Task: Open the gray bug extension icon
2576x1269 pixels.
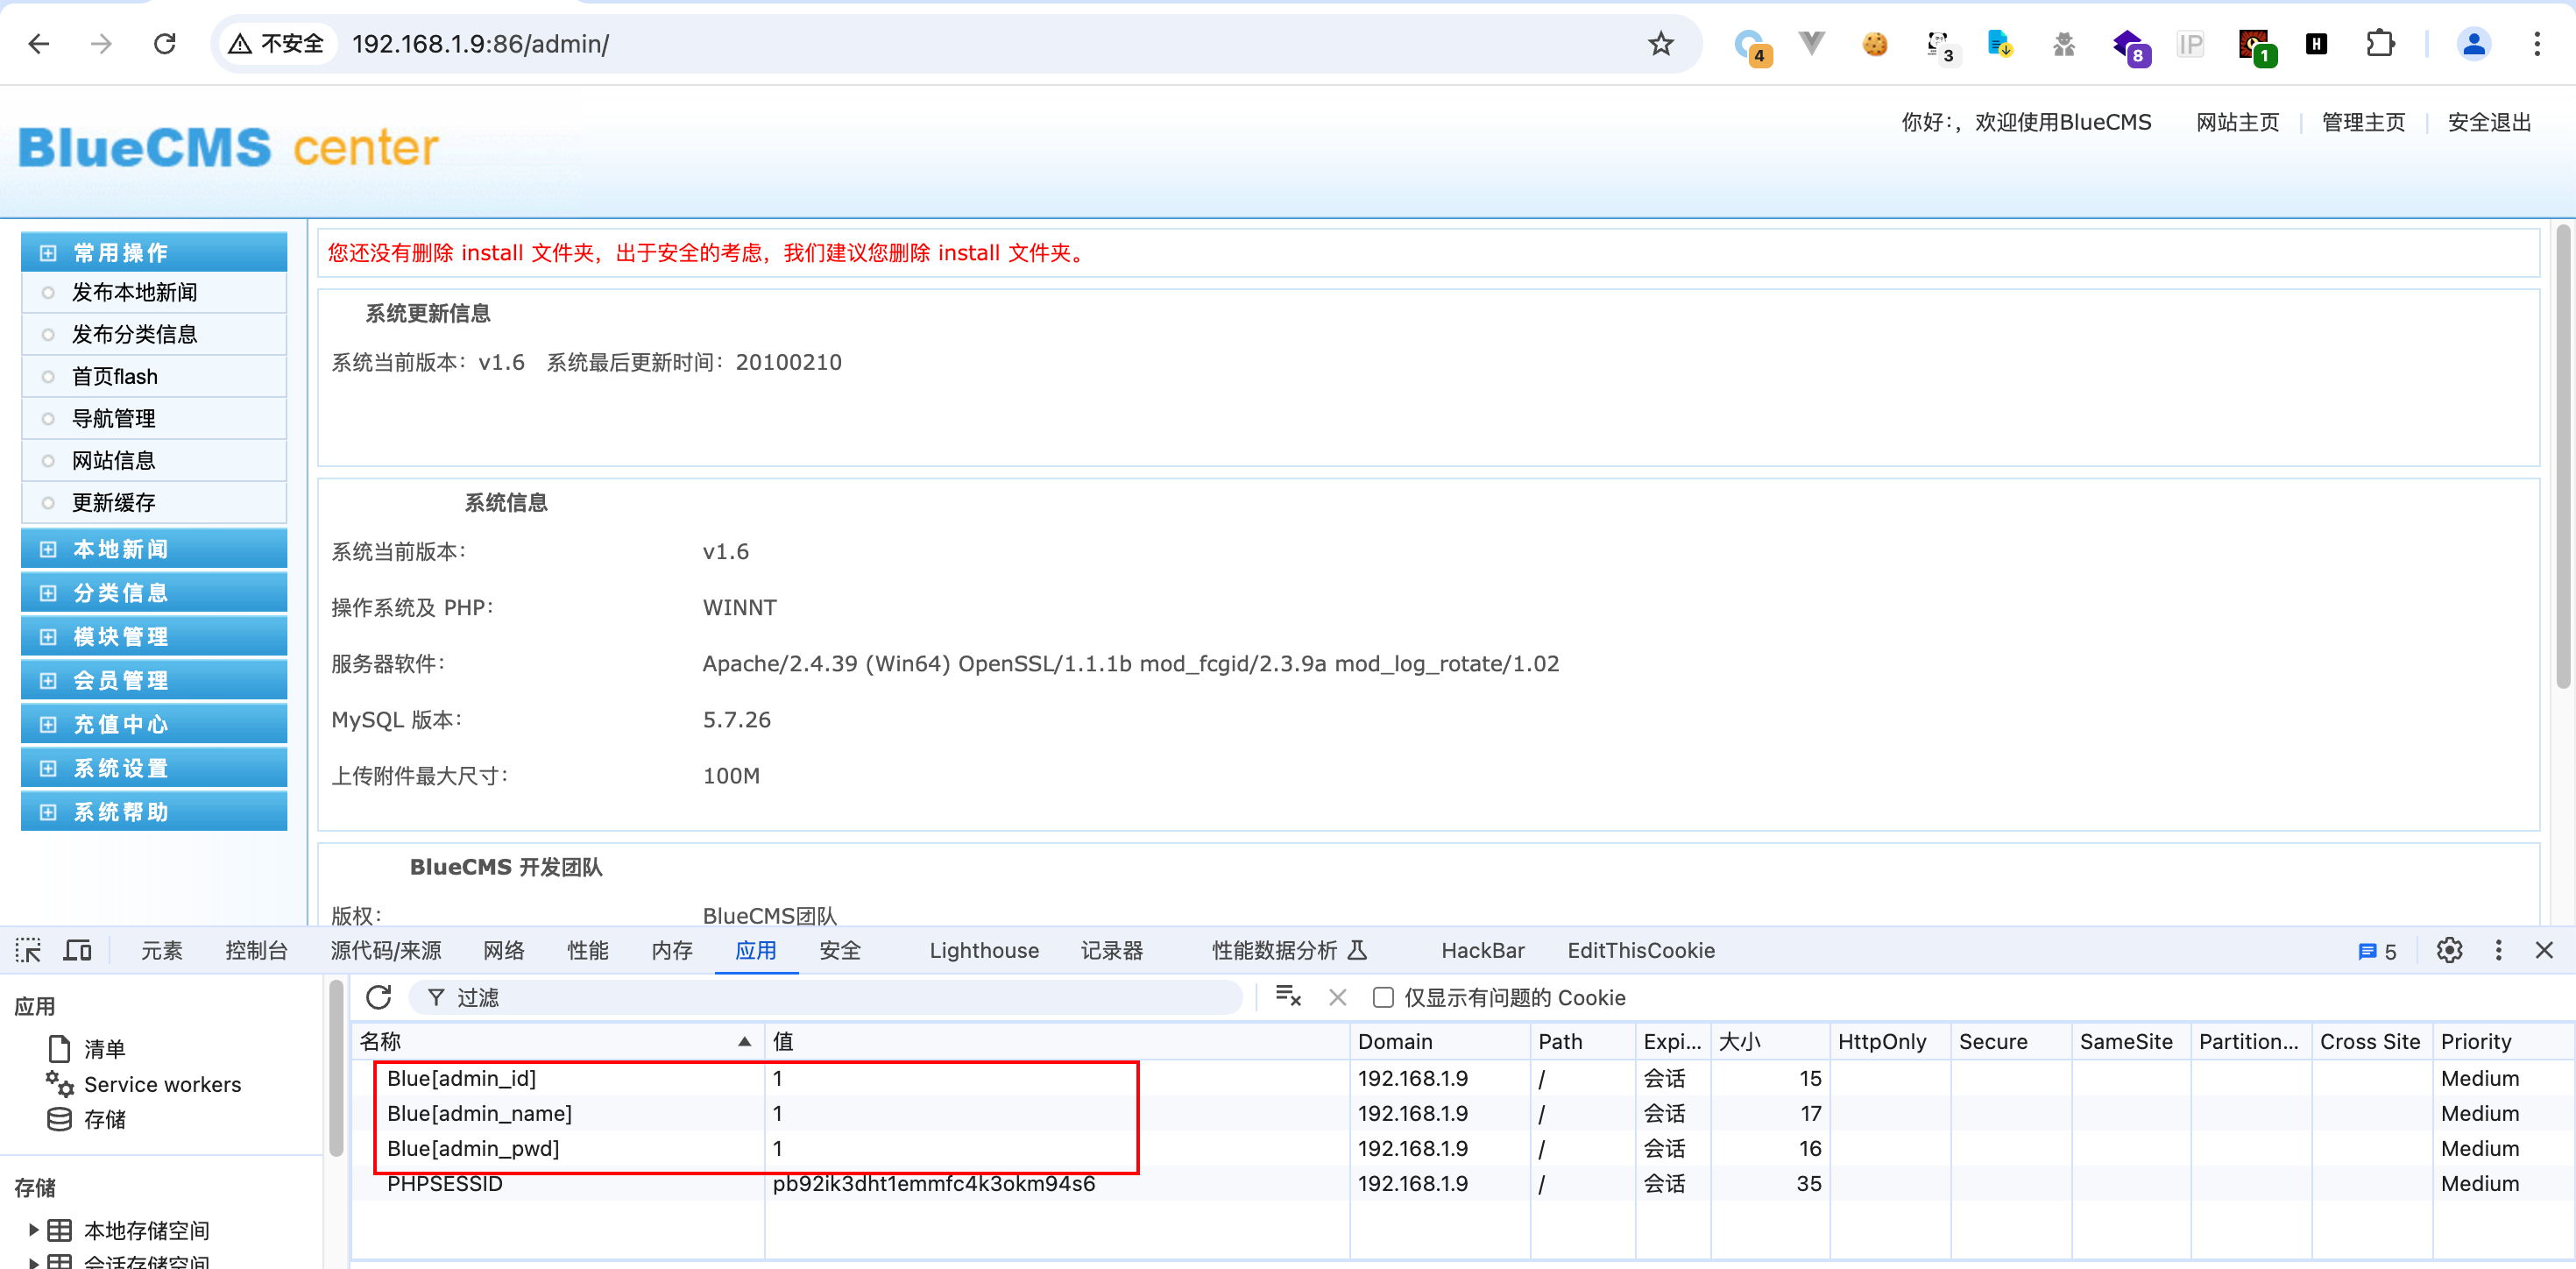Action: pyautogui.click(x=2064, y=44)
